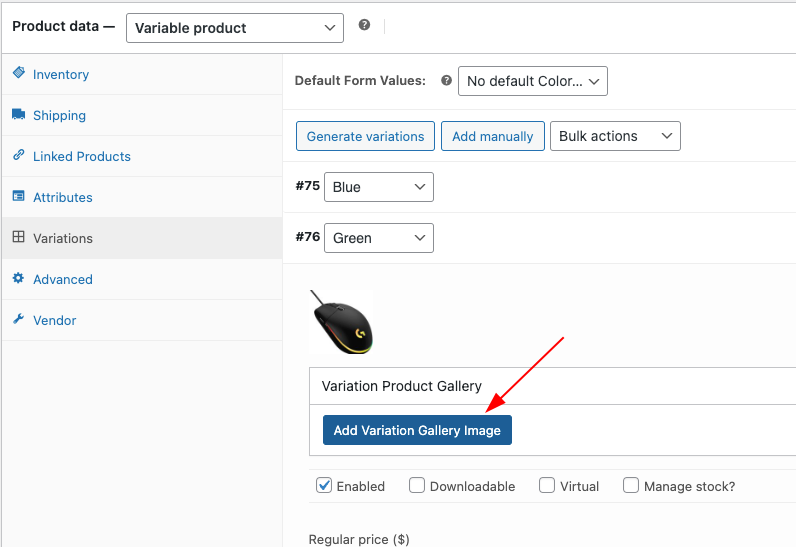Click the Vendor wrench icon

pyautogui.click(x=19, y=319)
